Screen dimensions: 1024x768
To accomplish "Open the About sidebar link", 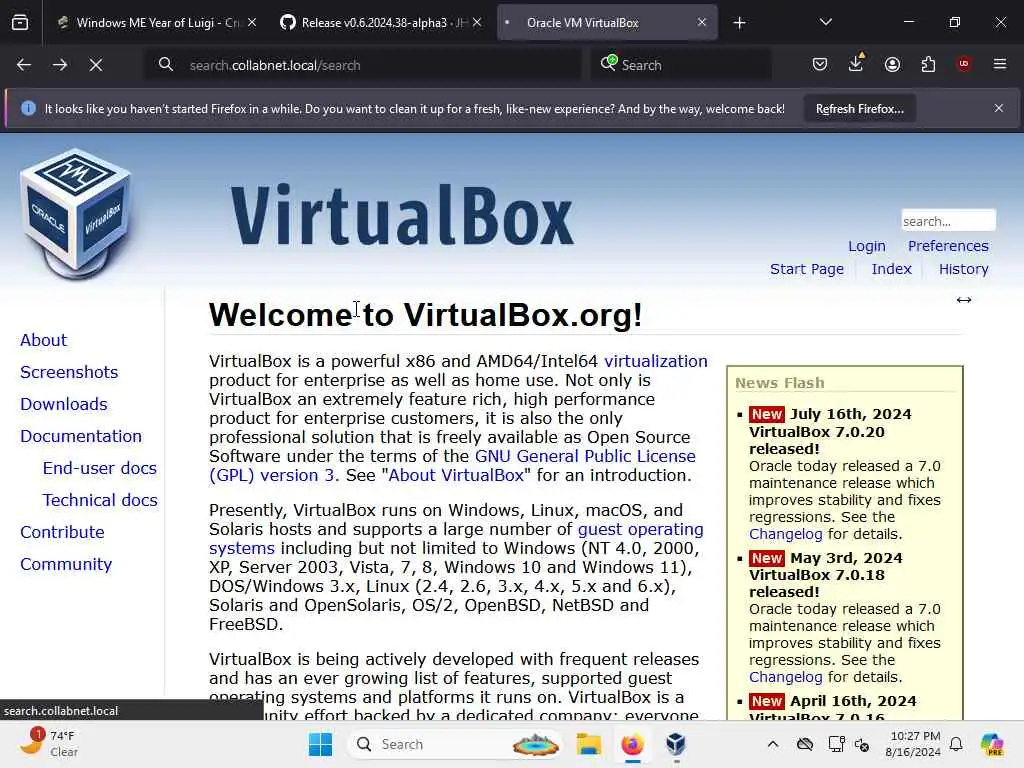I will coord(43,340).
